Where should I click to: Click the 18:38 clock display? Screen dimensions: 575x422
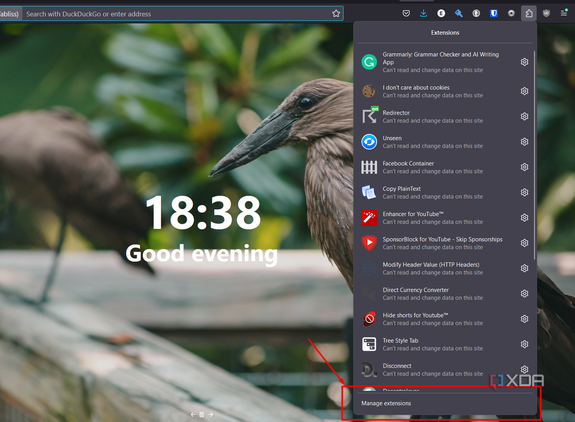203,213
